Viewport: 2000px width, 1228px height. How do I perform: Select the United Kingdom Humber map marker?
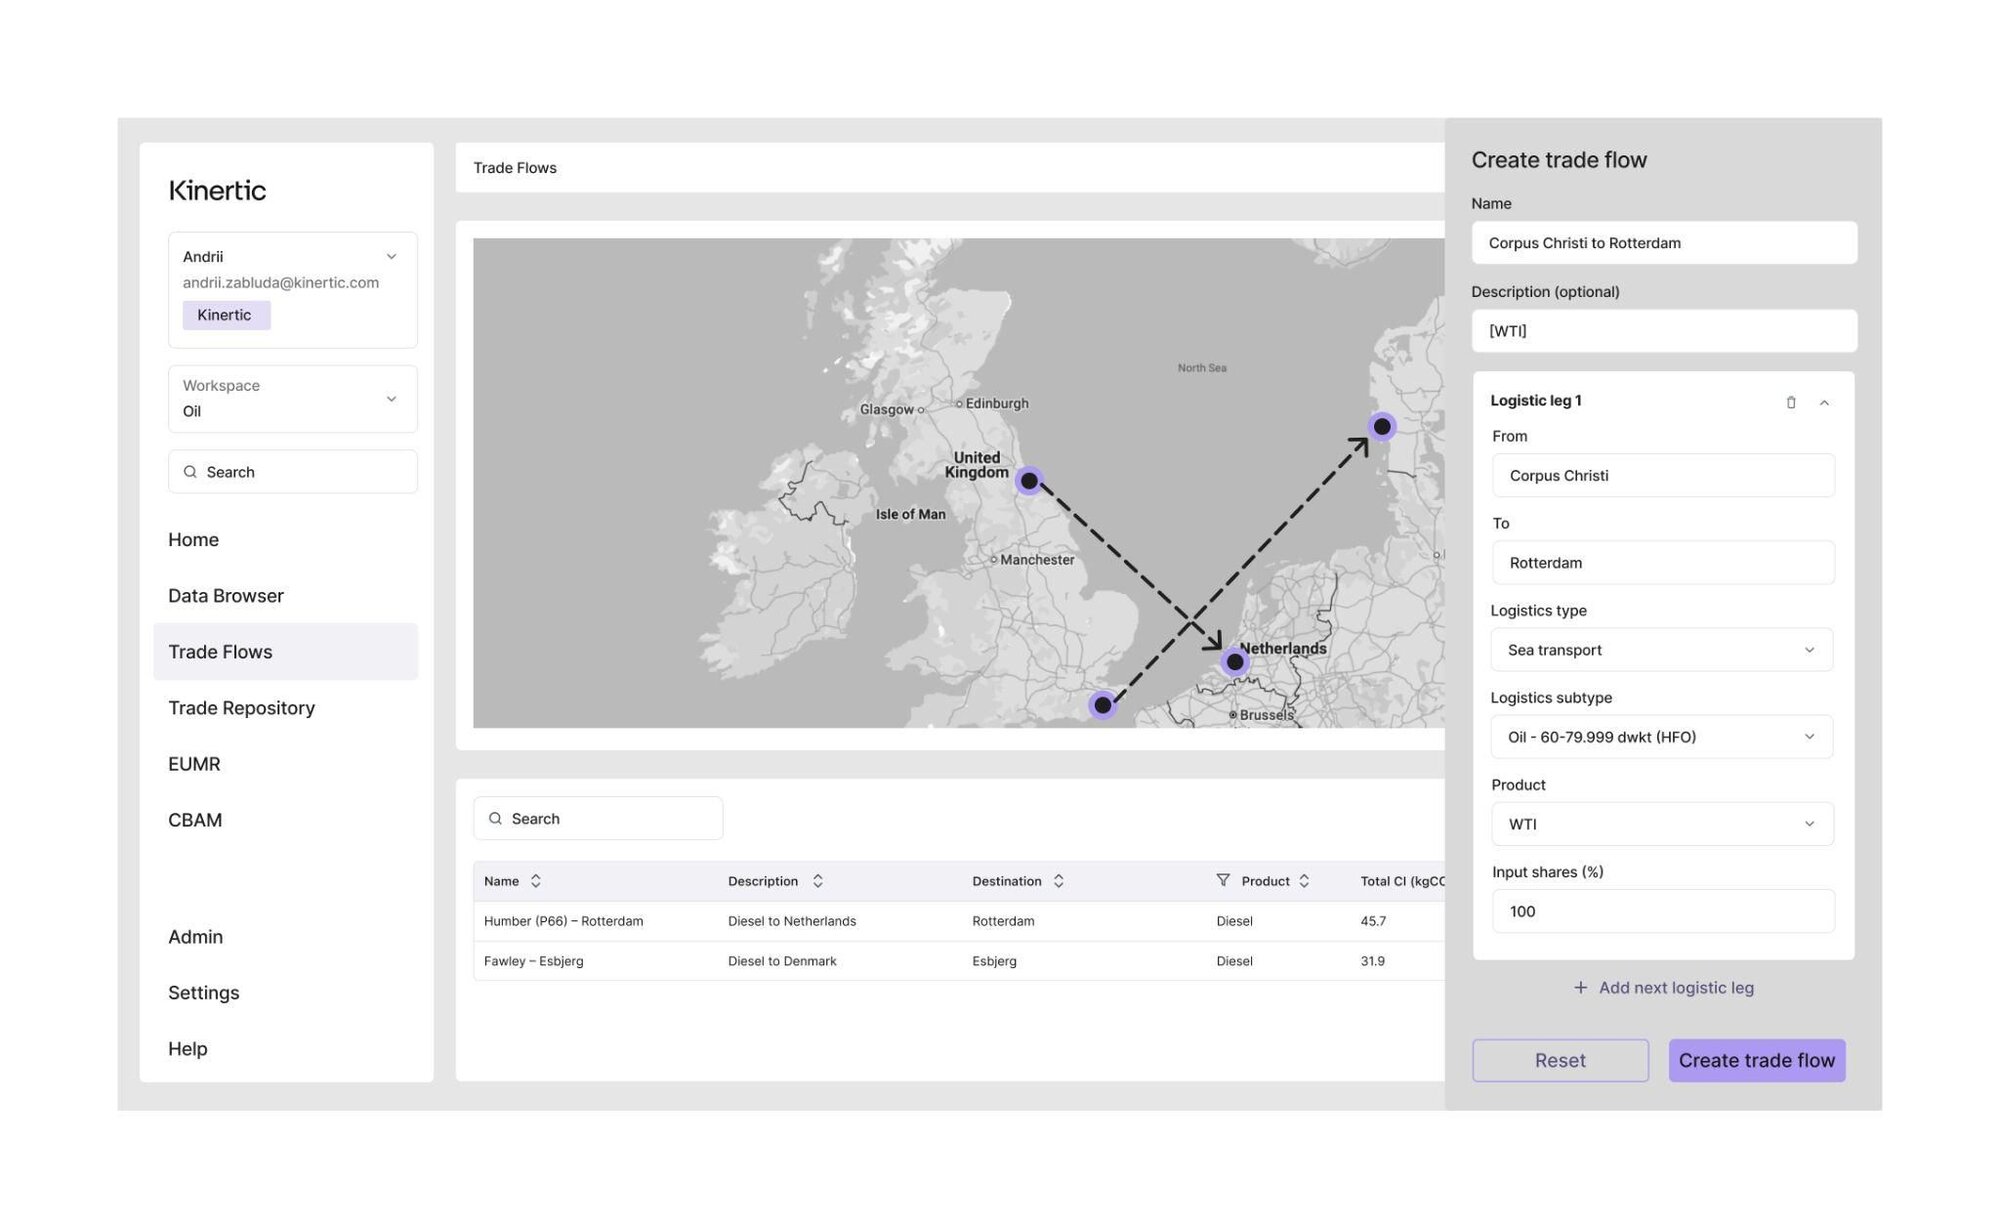pyautogui.click(x=1029, y=481)
